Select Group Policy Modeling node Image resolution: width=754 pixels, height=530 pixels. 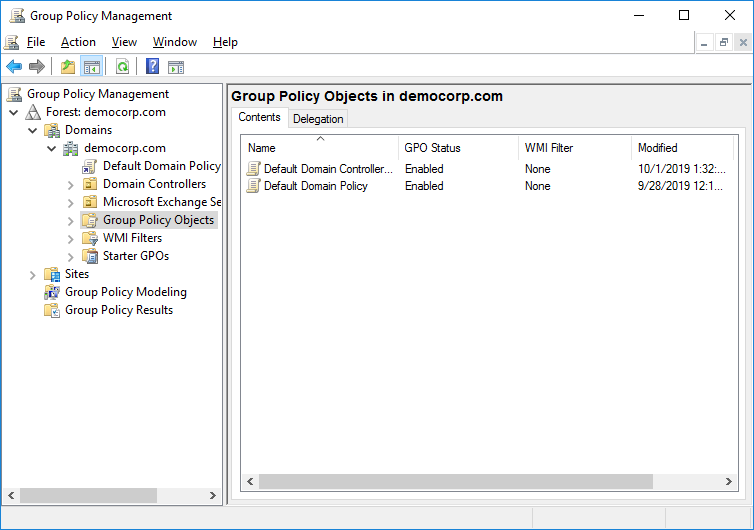click(125, 292)
